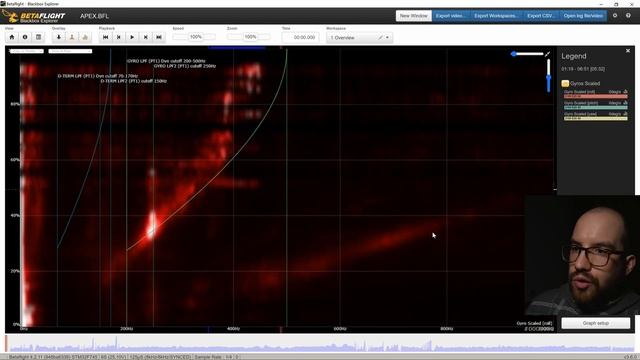This screenshot has height=360, width=640.
Task: Toggle the person-shaped Overlay icon
Action: tap(72, 37)
